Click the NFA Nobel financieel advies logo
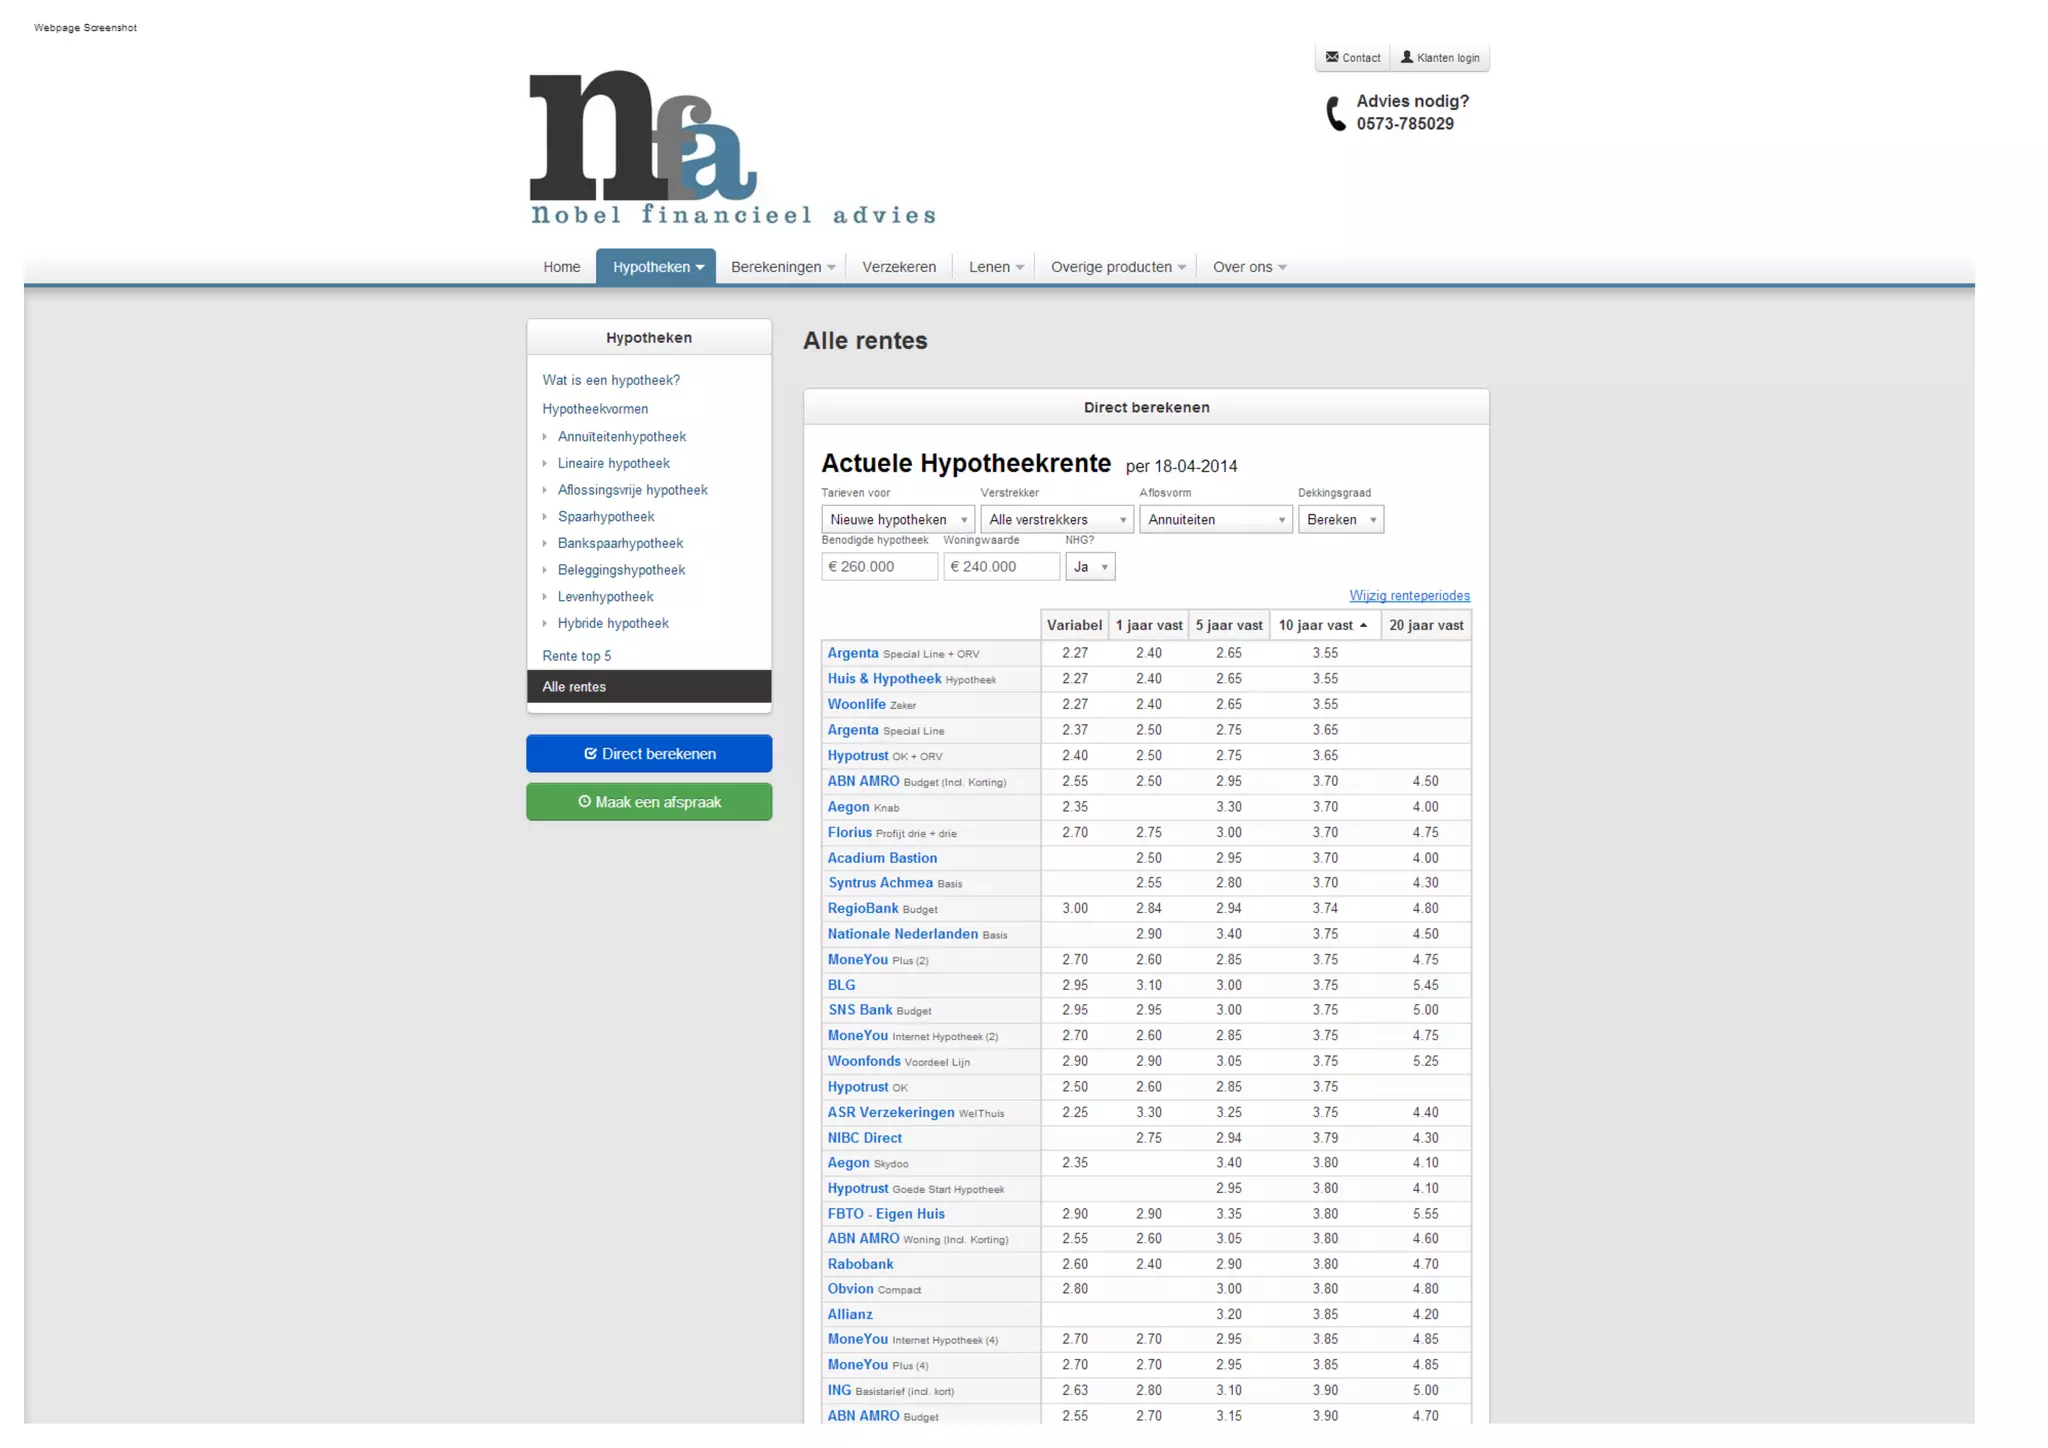Image resolution: width=2048 pixels, height=1448 pixels. (731, 147)
